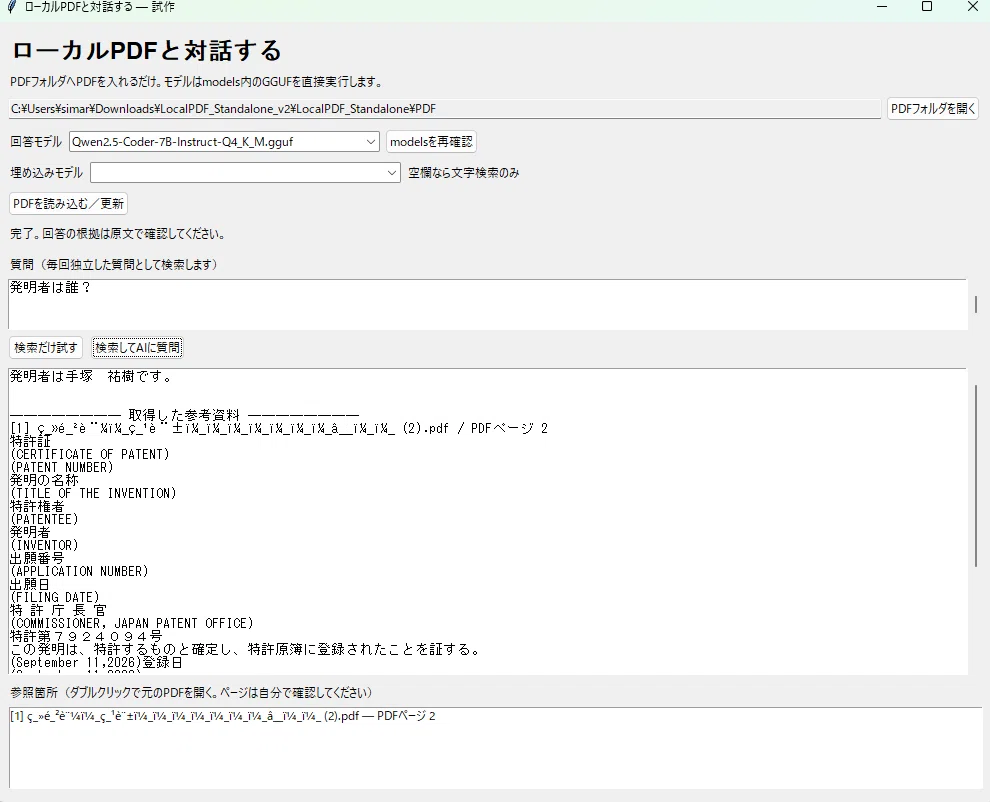This screenshot has height=802, width=990.
Task: Click the question box scrollbar thumb
Action: pyautogui.click(x=976, y=304)
